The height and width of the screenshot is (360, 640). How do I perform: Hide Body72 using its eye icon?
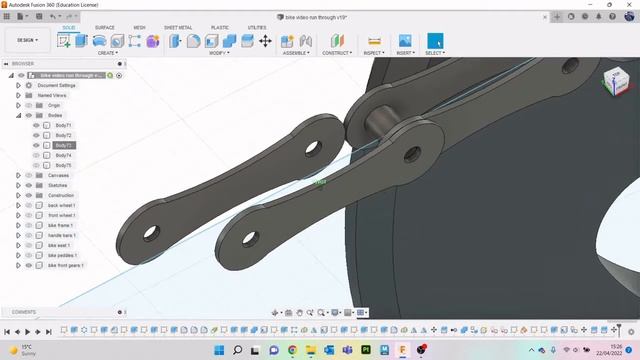[36, 135]
